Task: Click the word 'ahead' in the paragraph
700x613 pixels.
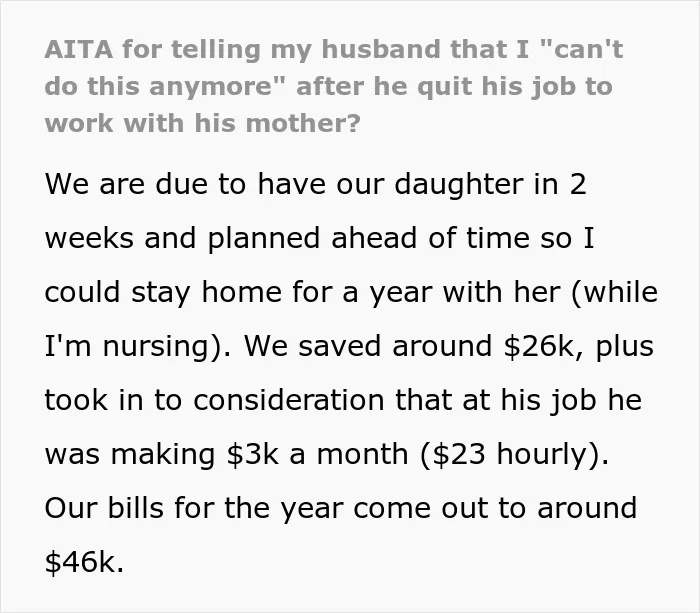Action: (x=375, y=238)
